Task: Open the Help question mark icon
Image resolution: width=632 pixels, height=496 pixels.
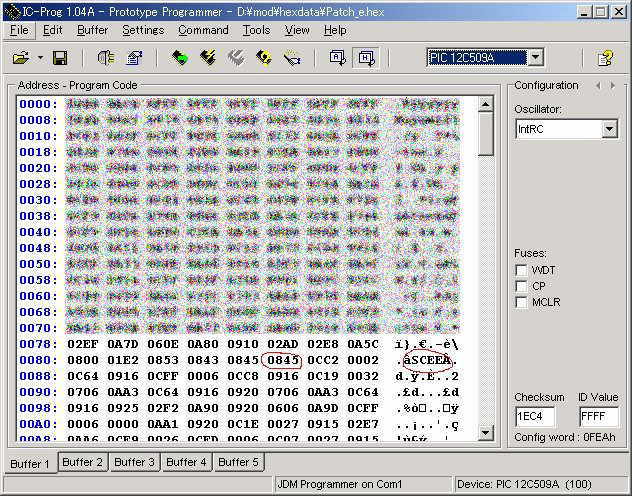Action: (x=605, y=59)
